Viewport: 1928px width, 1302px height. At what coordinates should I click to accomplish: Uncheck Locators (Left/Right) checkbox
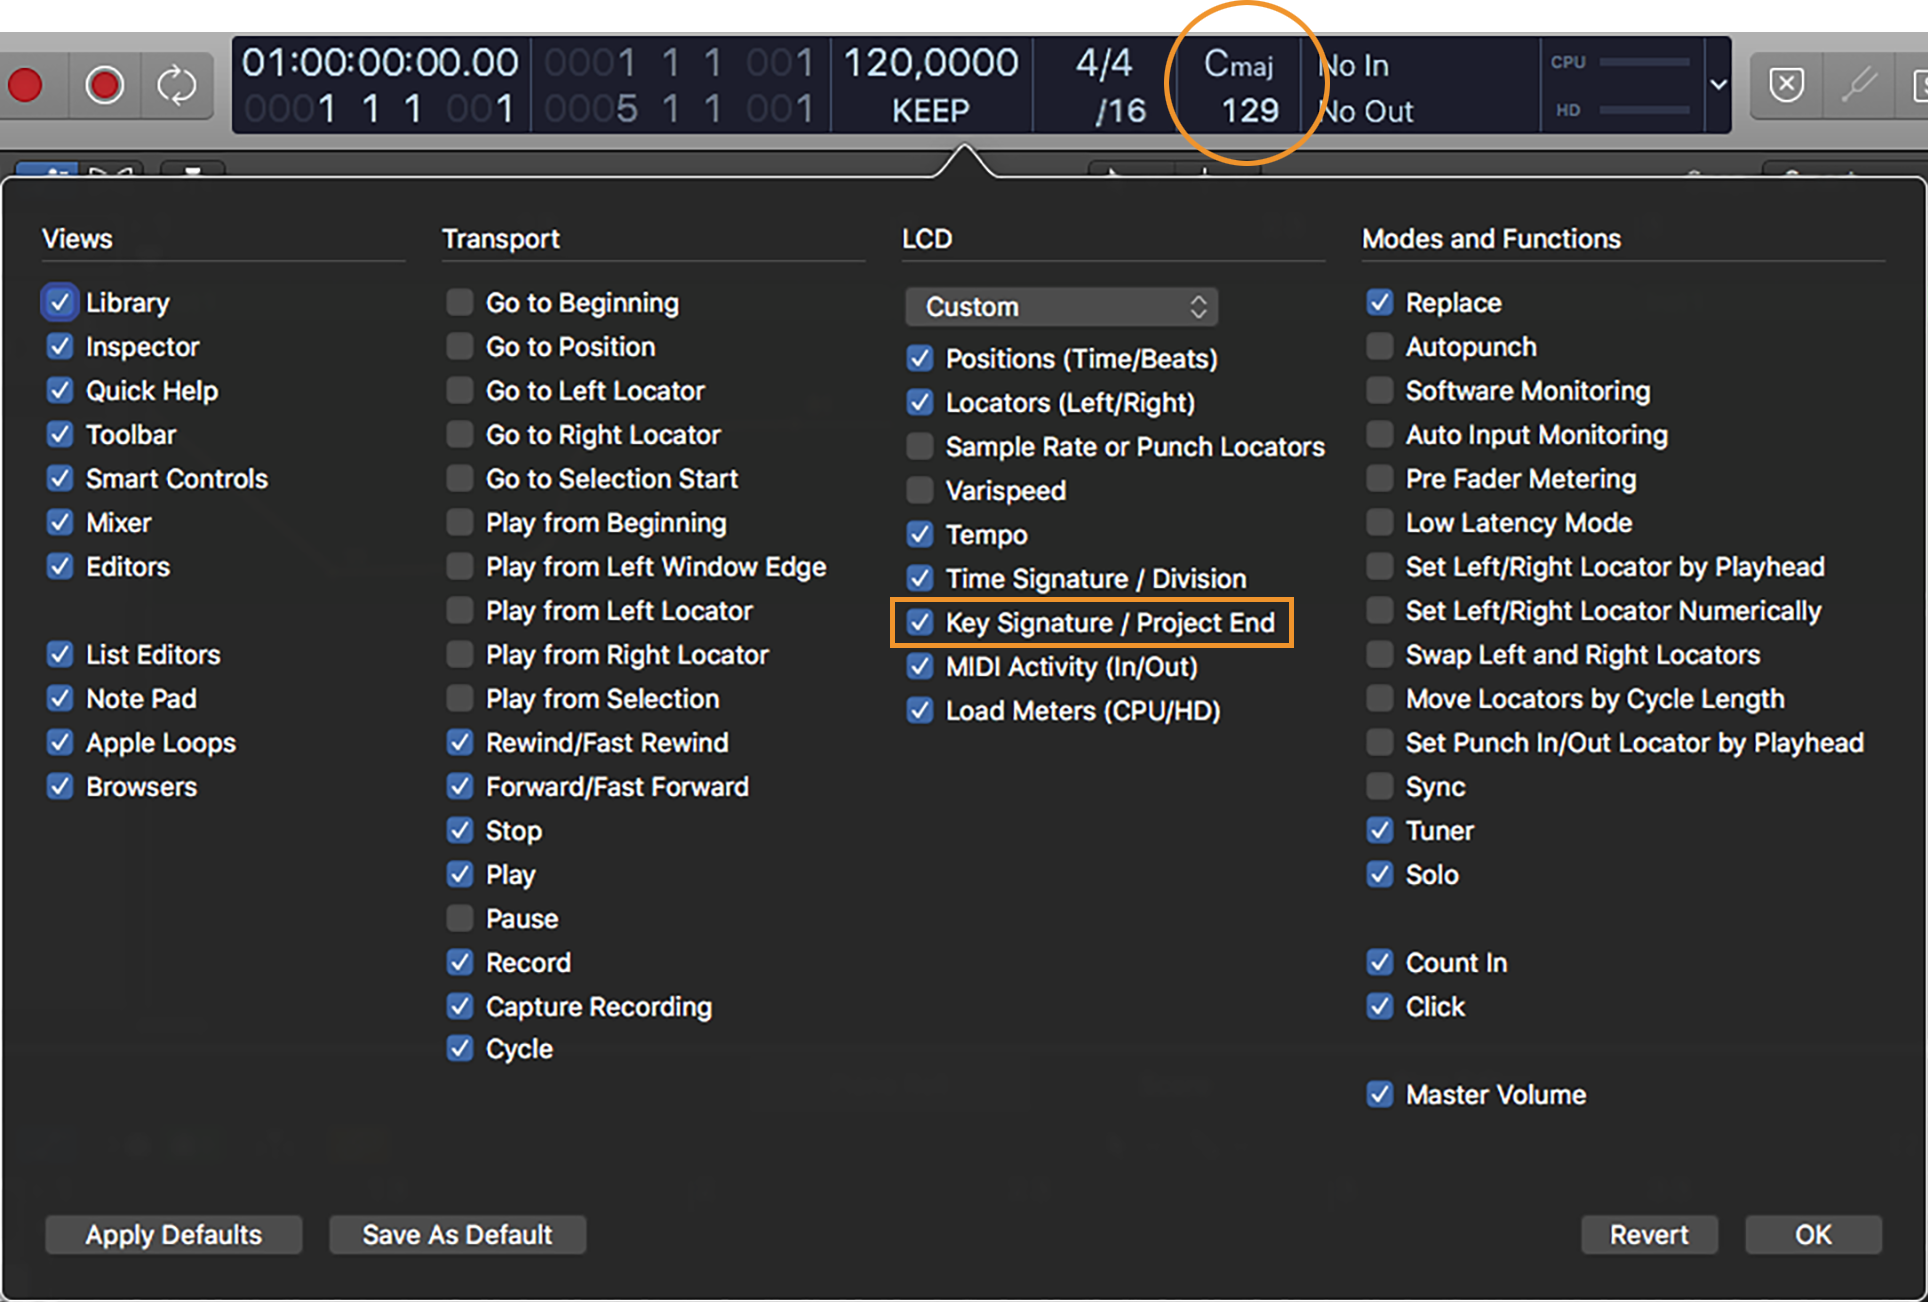[920, 402]
